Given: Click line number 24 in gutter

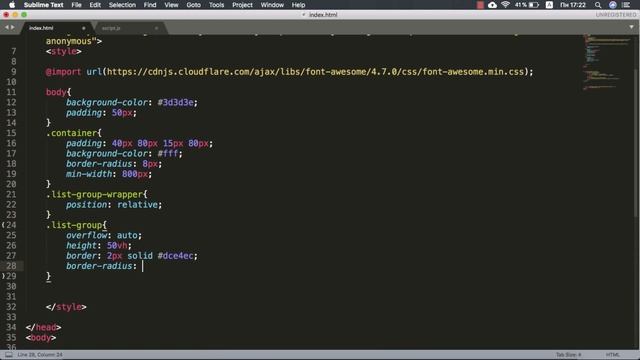Looking at the screenshot, I should tap(11, 225).
